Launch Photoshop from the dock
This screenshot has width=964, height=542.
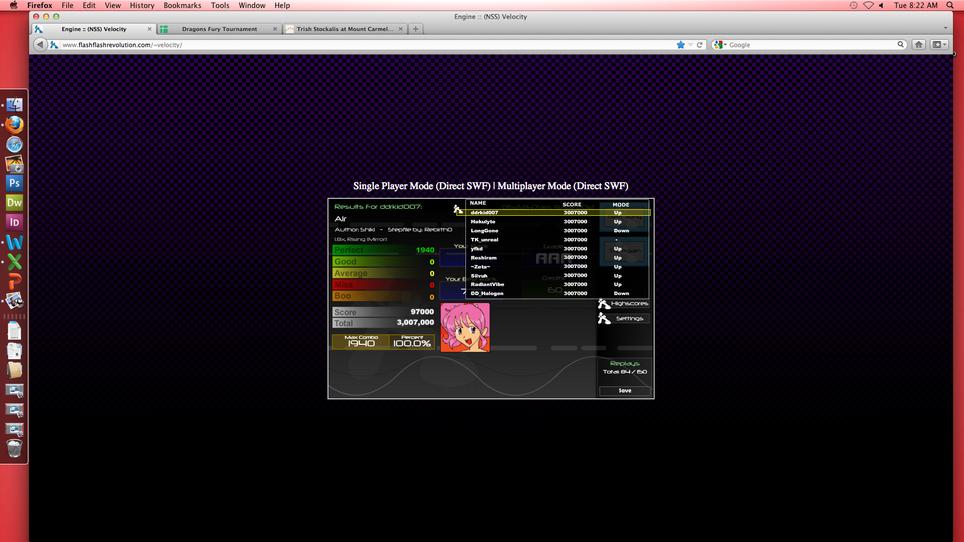tap(14, 183)
